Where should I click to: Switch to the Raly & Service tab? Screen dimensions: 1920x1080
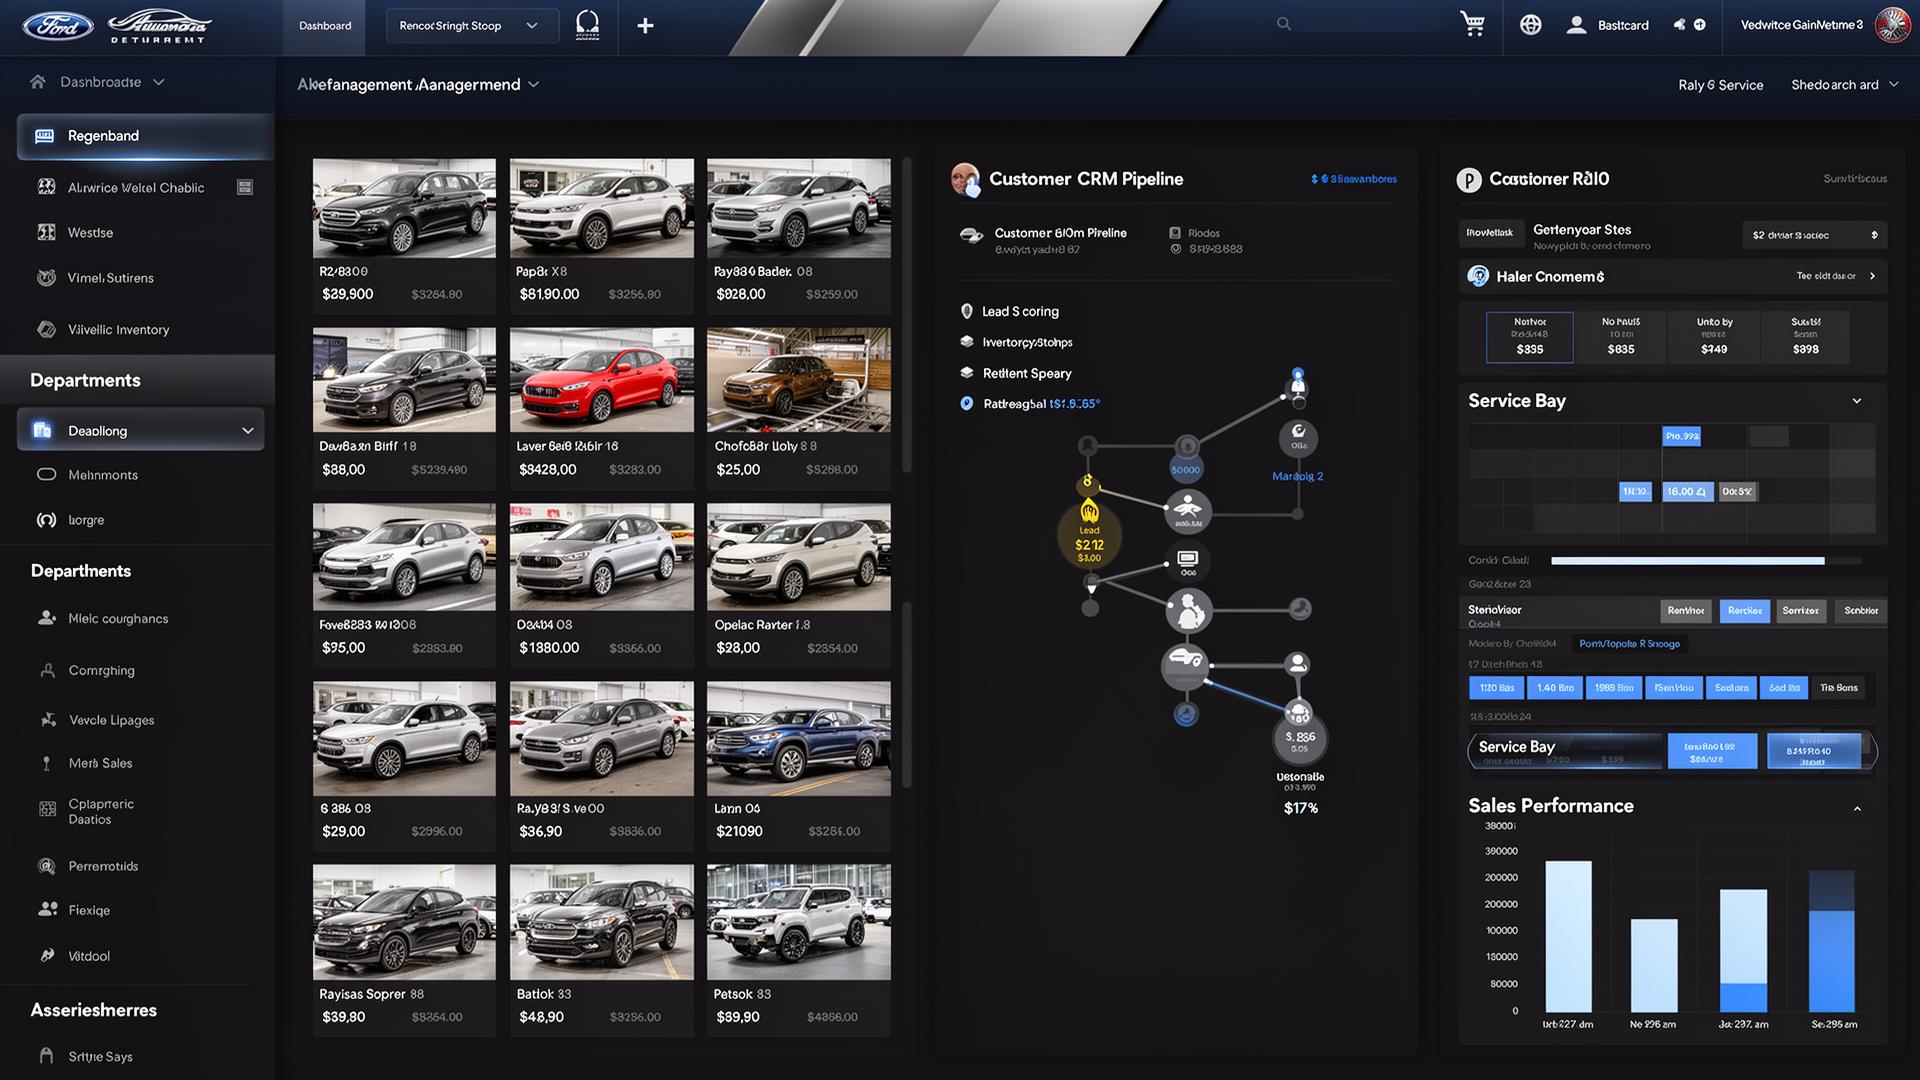1720,84
